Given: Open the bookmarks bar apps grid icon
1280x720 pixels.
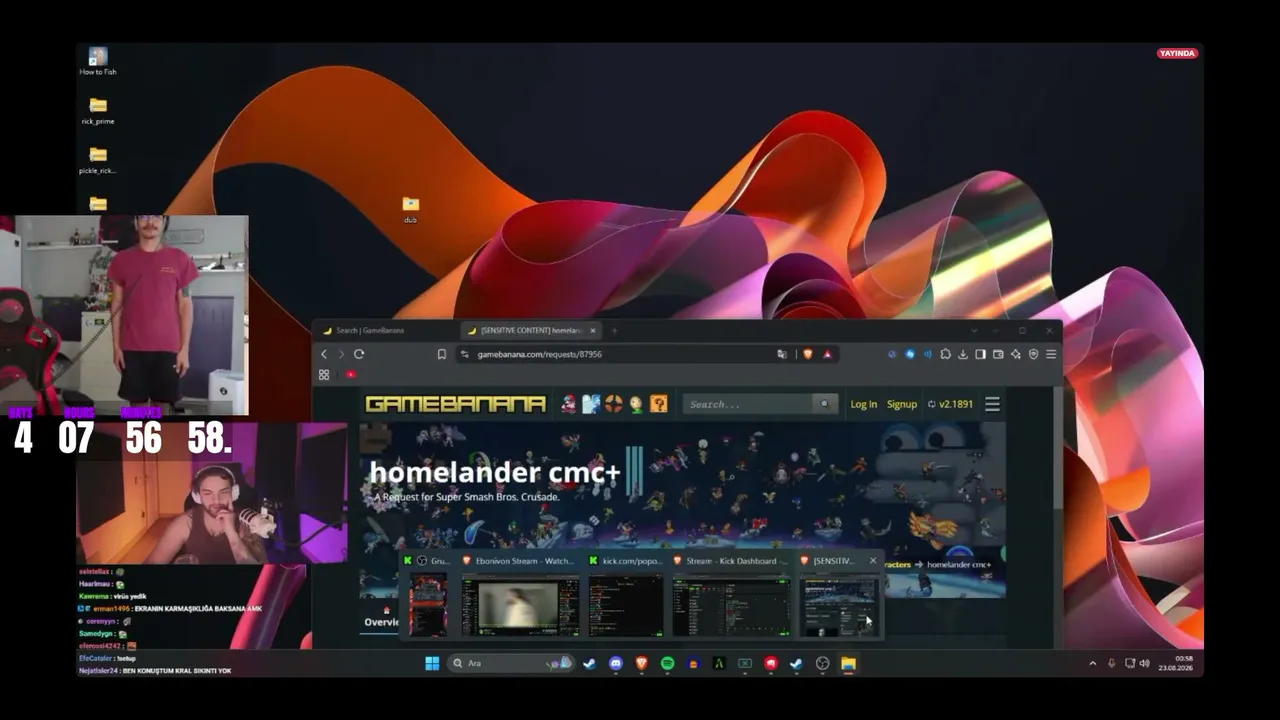Looking at the screenshot, I should 324,375.
